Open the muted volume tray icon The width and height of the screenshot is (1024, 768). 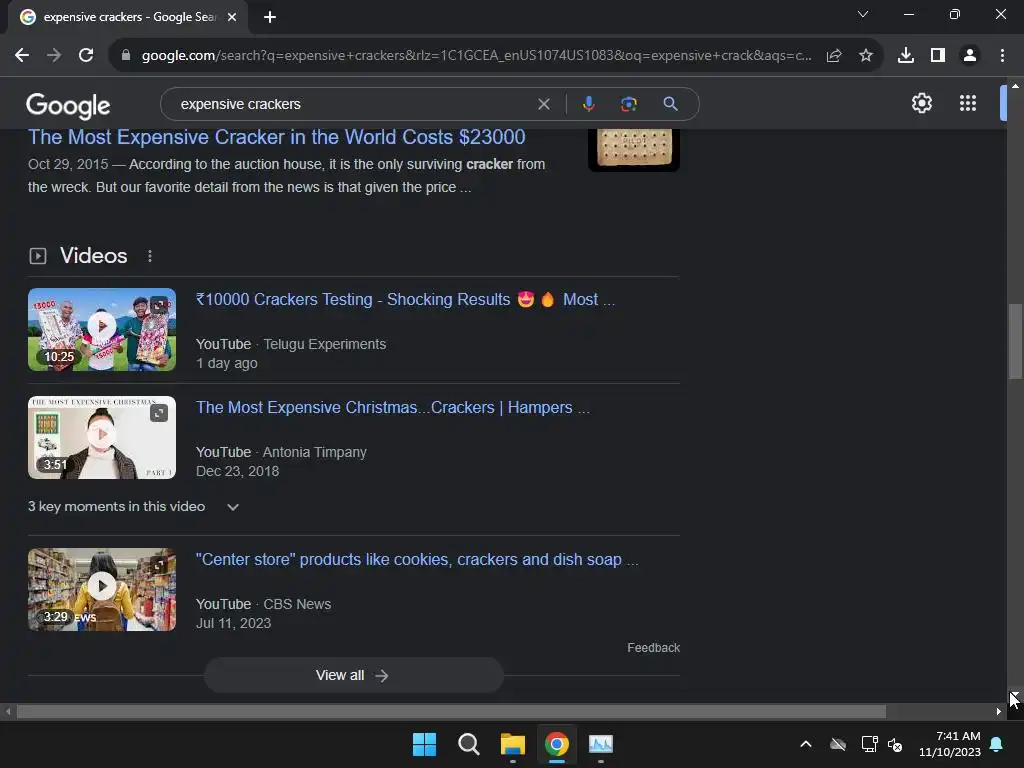895,744
